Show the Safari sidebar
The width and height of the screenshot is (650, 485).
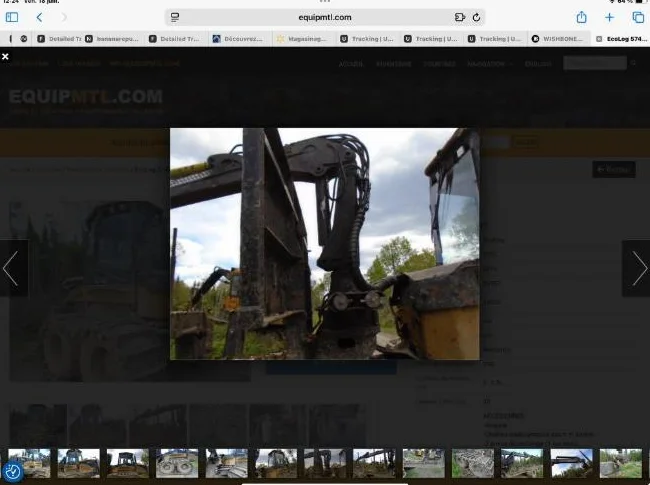coord(12,17)
